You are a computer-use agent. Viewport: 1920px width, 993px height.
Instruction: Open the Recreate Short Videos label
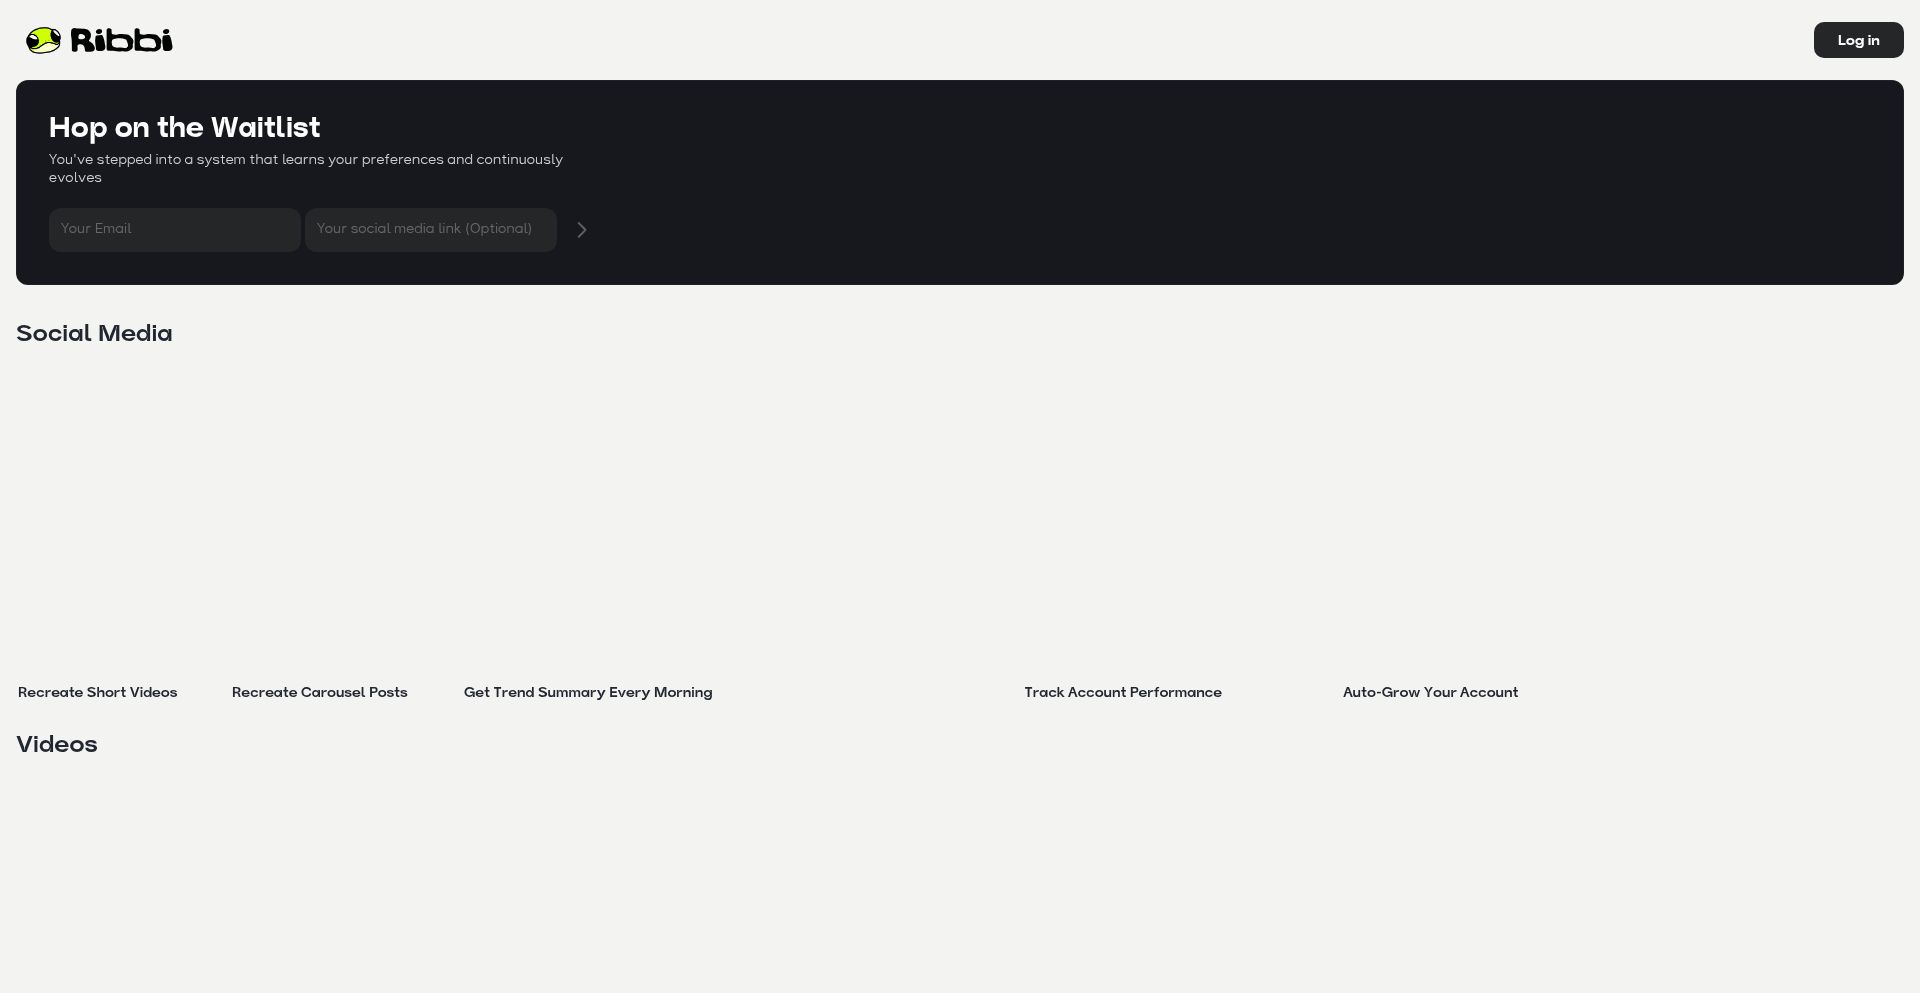point(97,693)
